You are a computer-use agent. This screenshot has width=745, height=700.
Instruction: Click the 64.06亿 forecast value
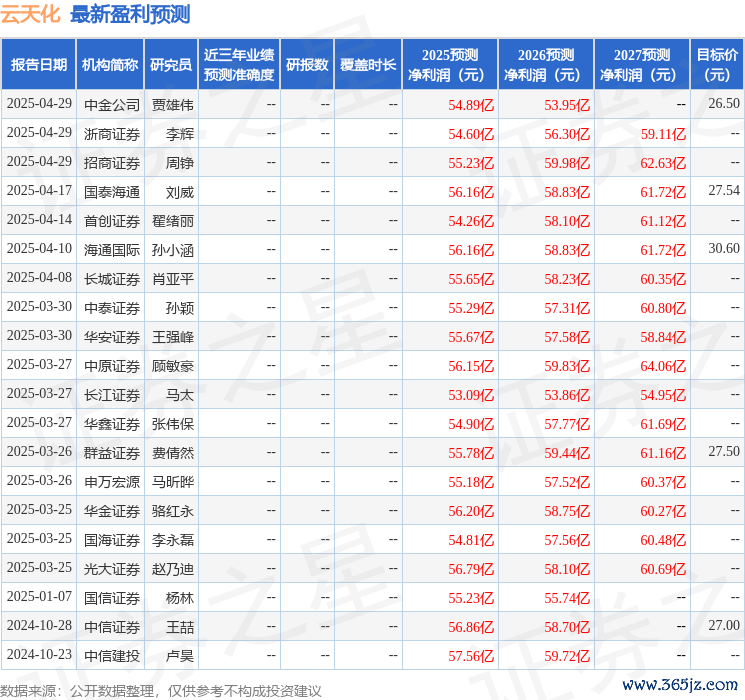[663, 366]
